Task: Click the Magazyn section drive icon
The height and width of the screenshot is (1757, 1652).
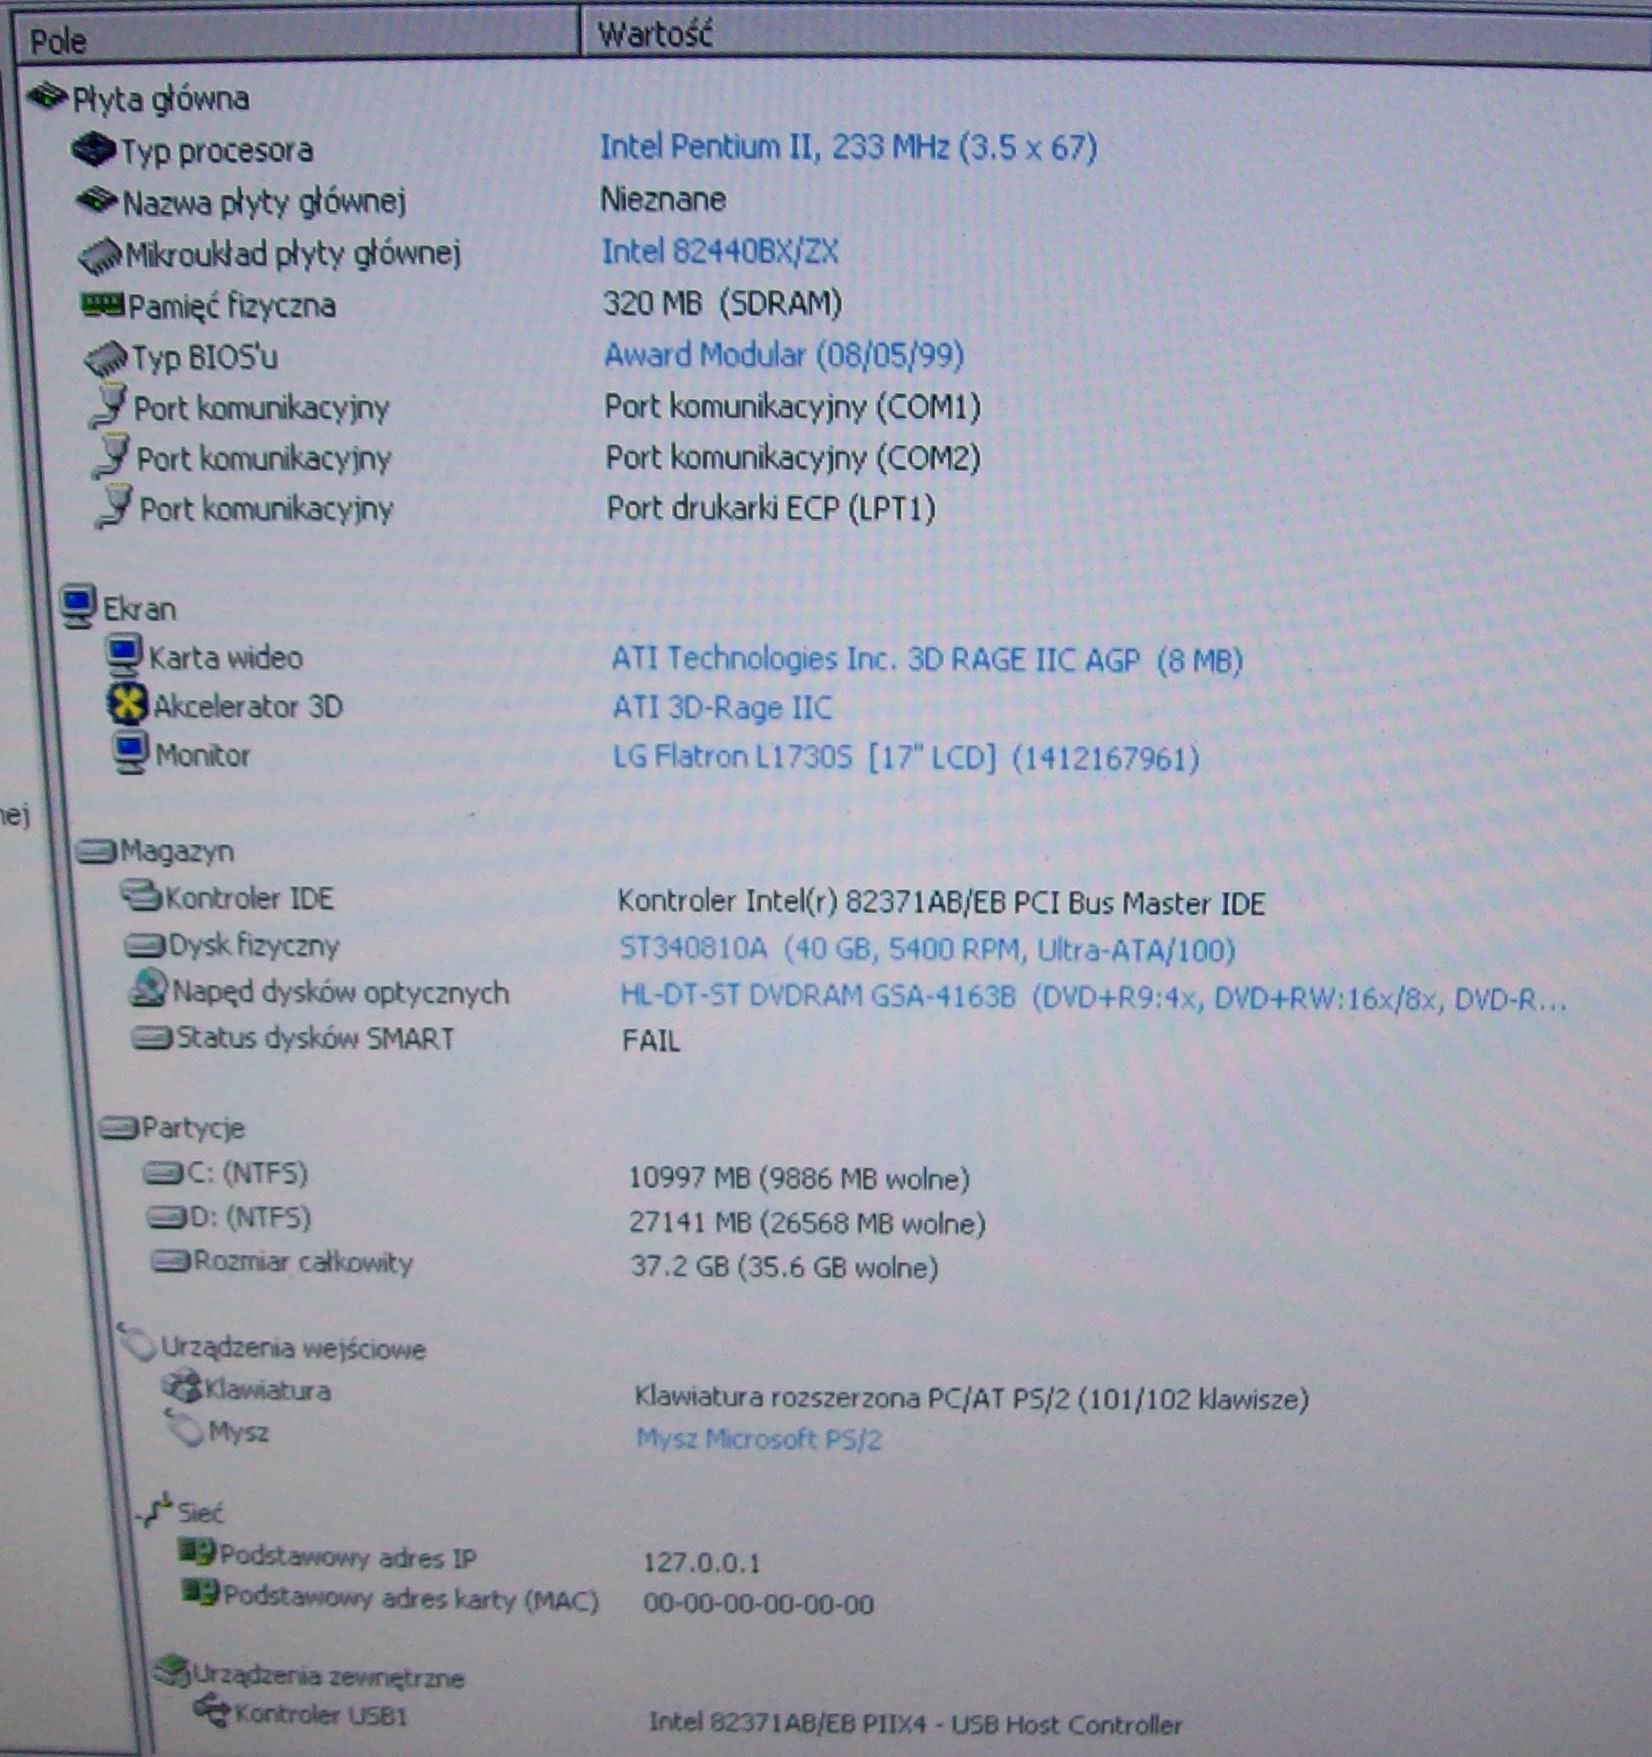Action: (x=96, y=851)
